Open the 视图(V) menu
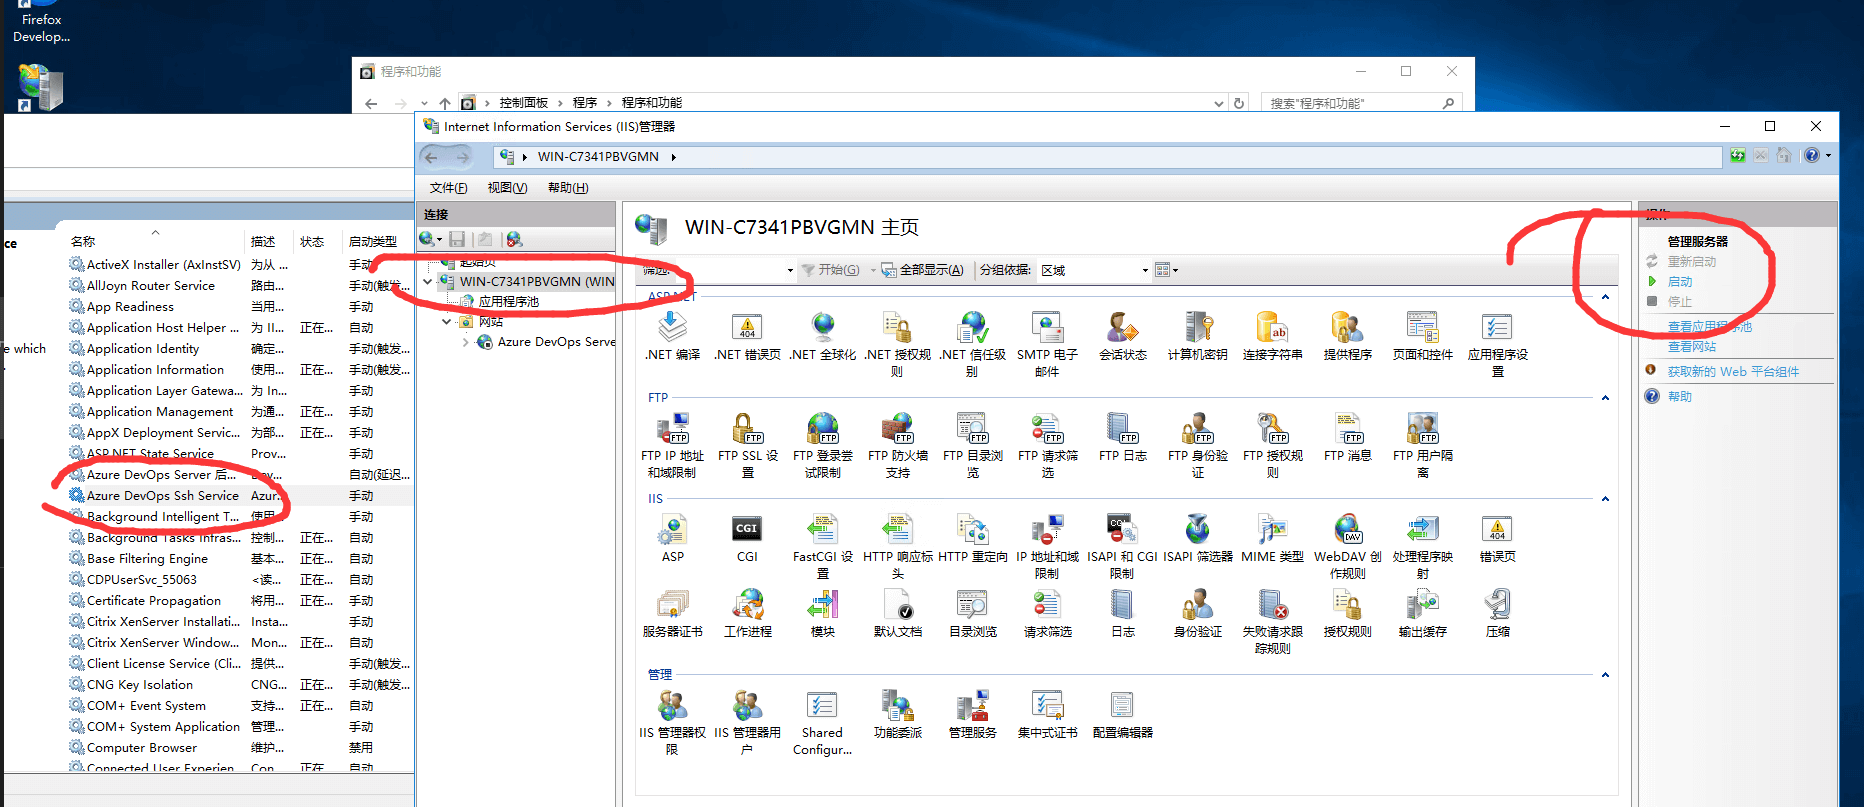The height and width of the screenshot is (807, 1864). [x=507, y=188]
